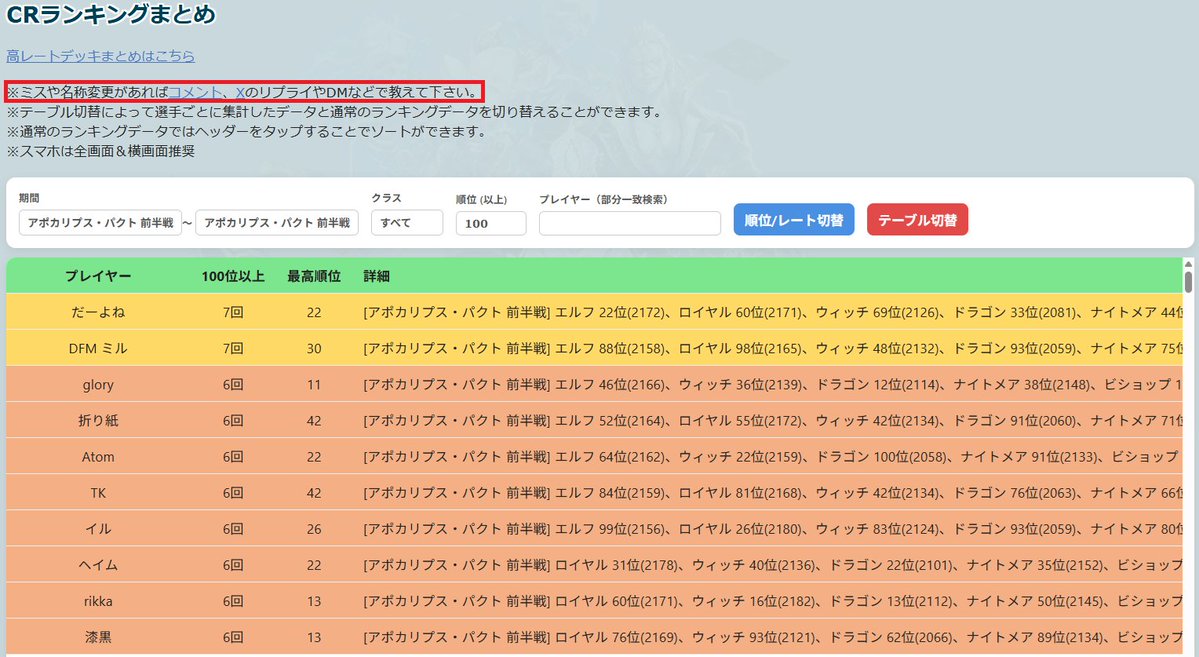The width and height of the screenshot is (1199, 657).
Task: Sort the table by the 100位以上 header
Action: 232,275
